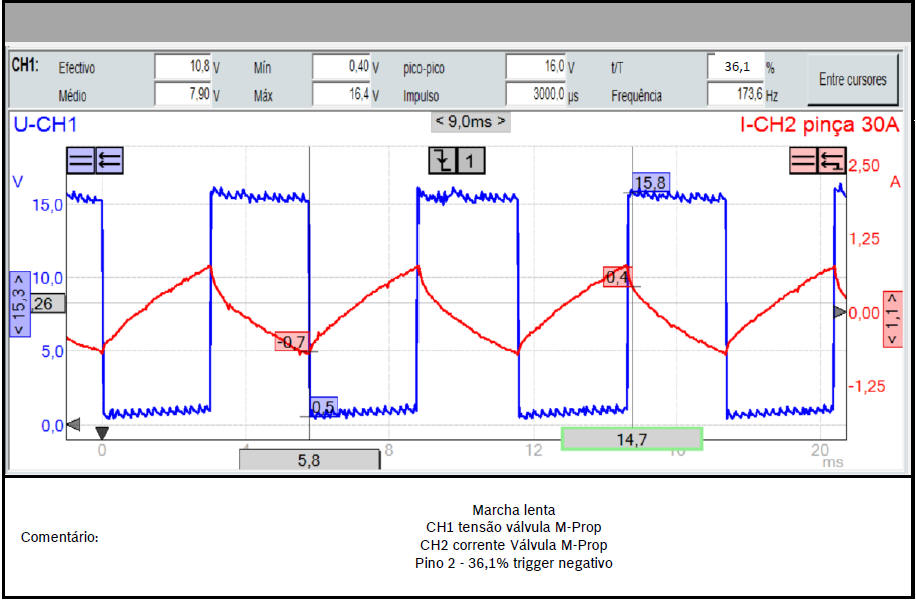Select the 5,8 time cursor handle
The width and height of the screenshot is (916, 600).
tap(309, 459)
